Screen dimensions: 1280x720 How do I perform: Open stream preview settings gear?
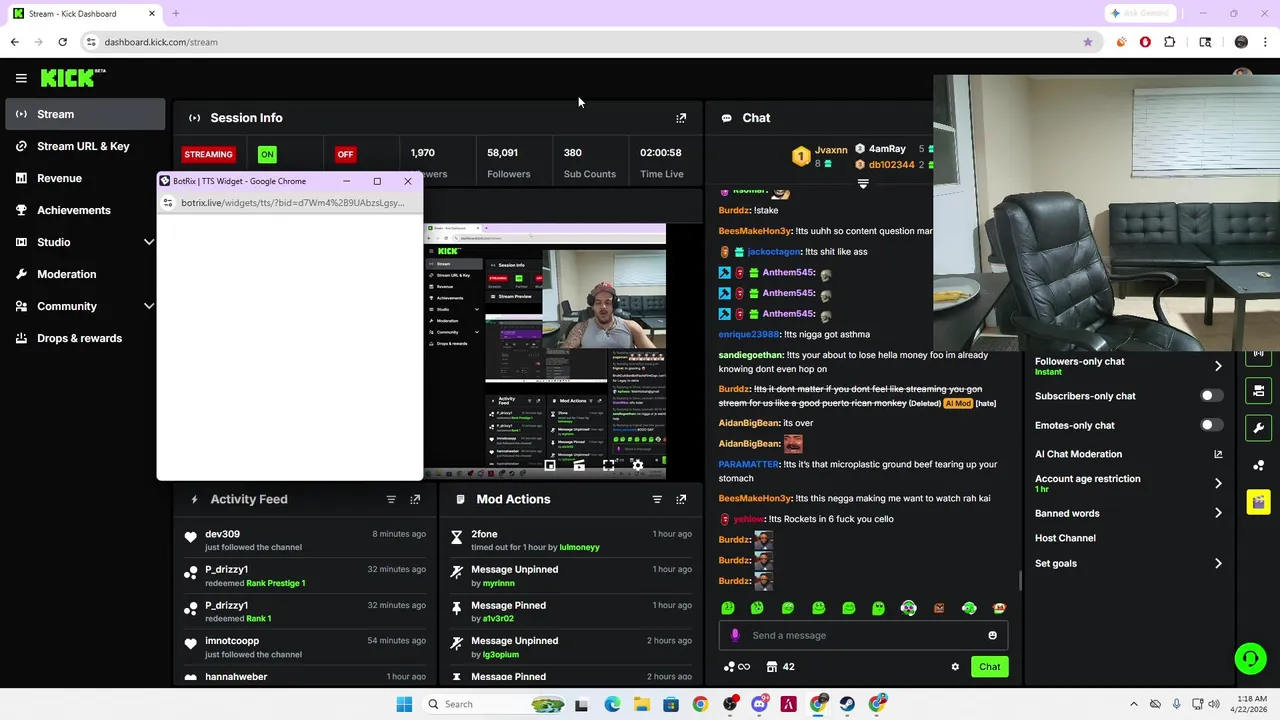tap(638, 465)
